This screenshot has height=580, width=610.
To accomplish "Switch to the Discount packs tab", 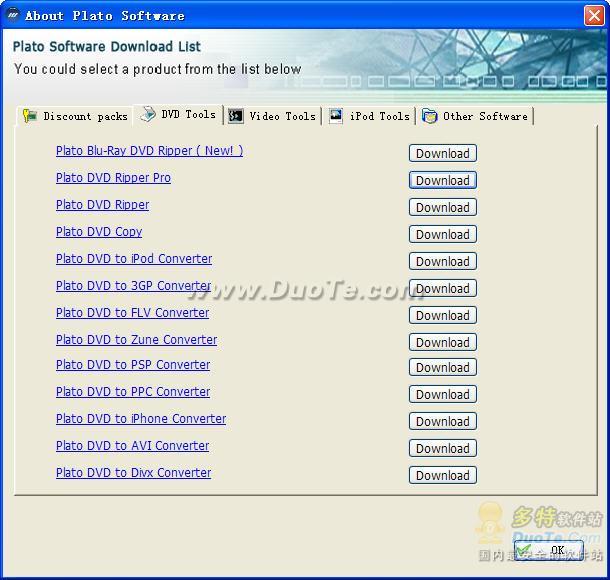I will coord(74,116).
